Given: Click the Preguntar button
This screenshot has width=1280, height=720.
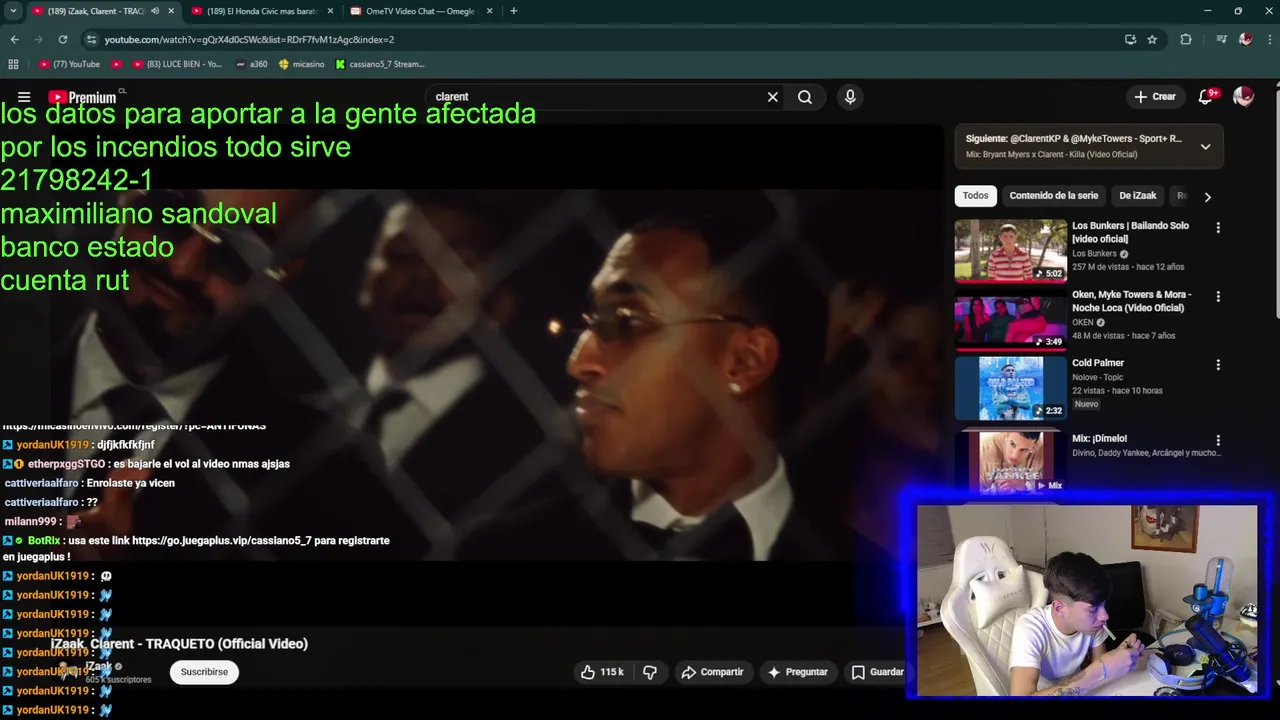Looking at the screenshot, I should click(797, 672).
